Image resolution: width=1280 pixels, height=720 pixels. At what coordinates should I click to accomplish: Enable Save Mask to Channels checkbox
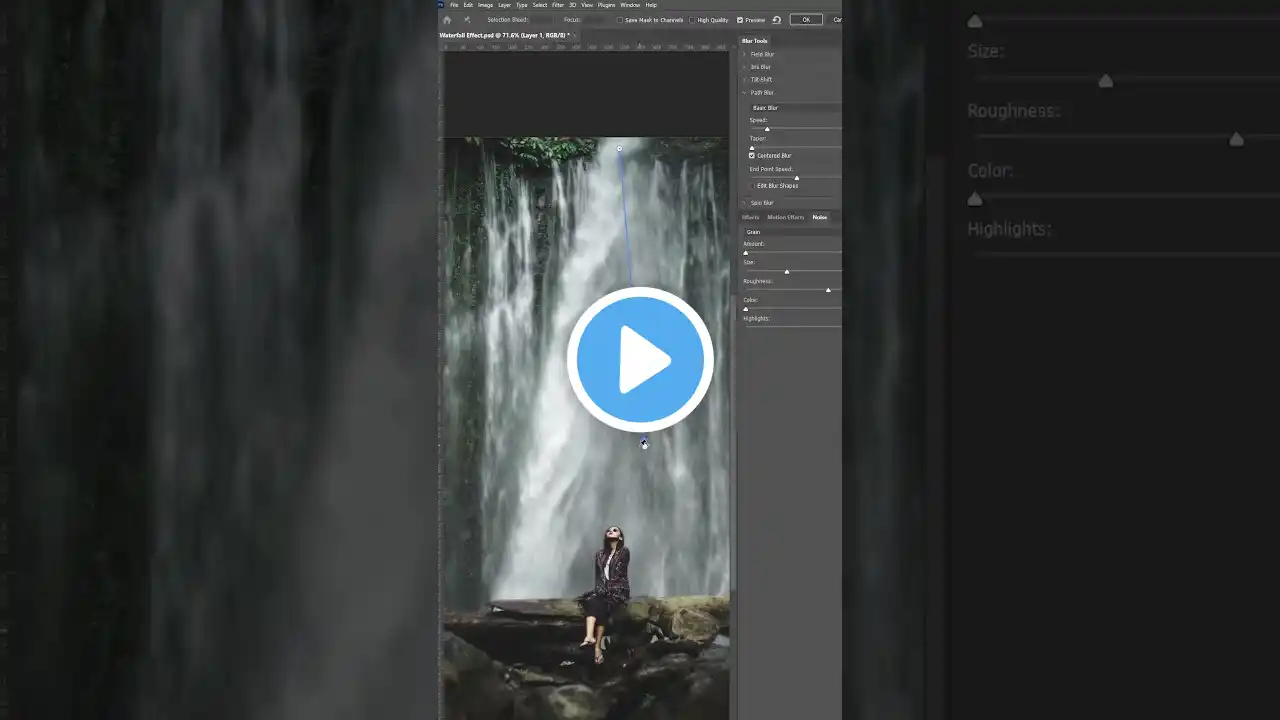(620, 20)
